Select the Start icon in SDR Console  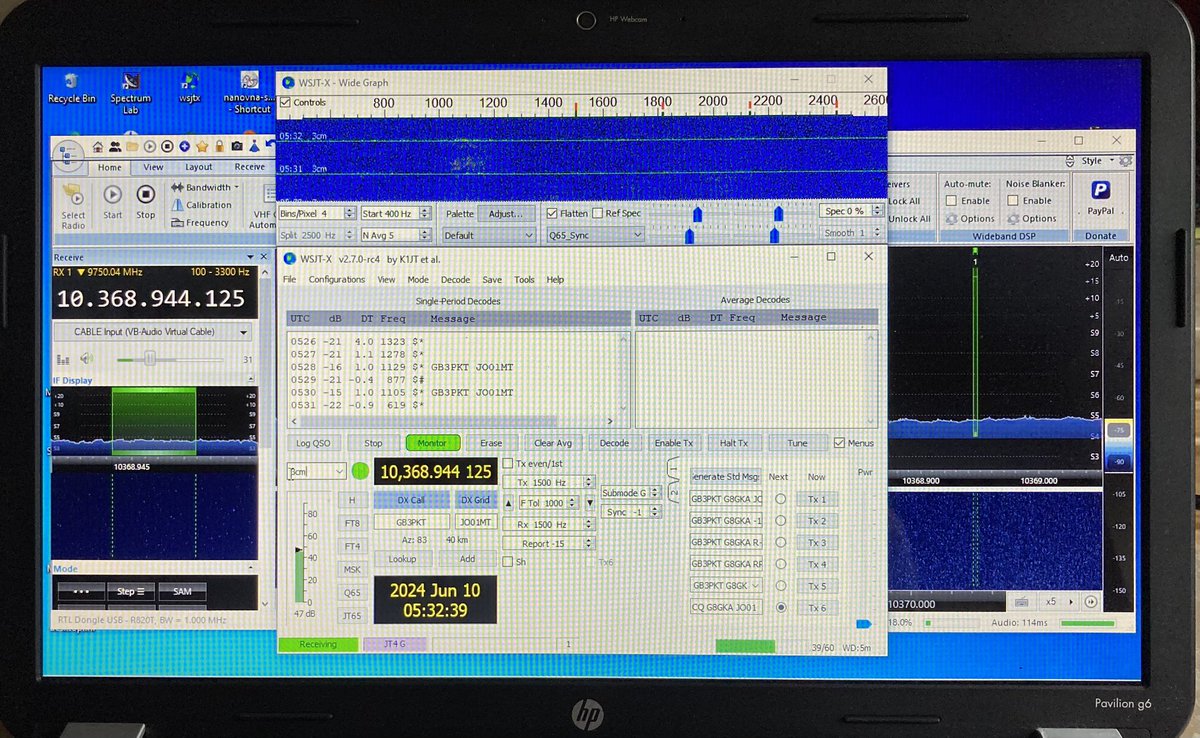coord(113,196)
